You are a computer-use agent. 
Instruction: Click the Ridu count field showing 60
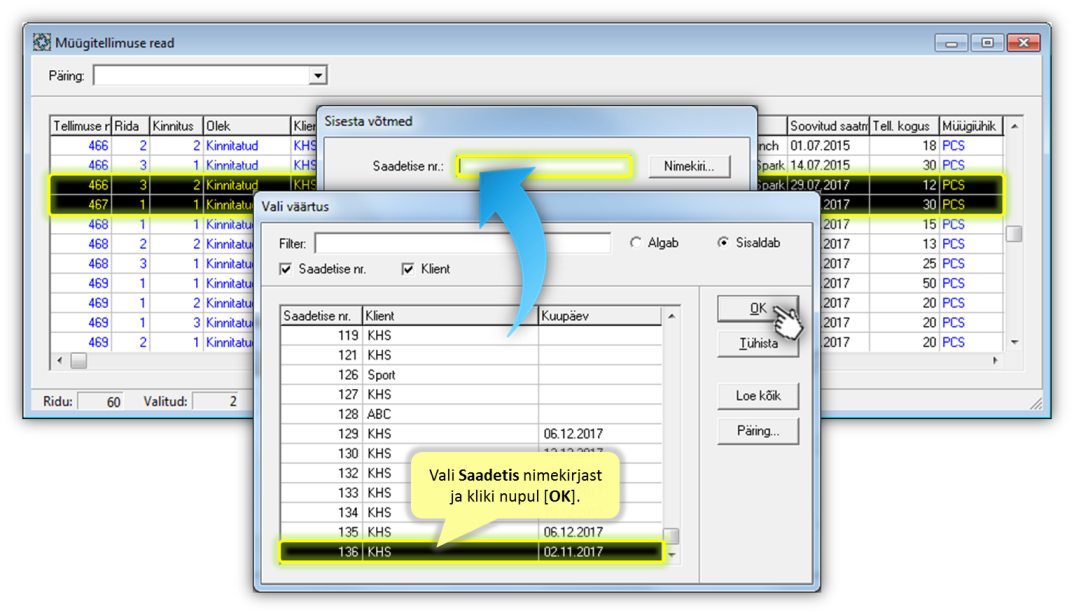click(101, 402)
